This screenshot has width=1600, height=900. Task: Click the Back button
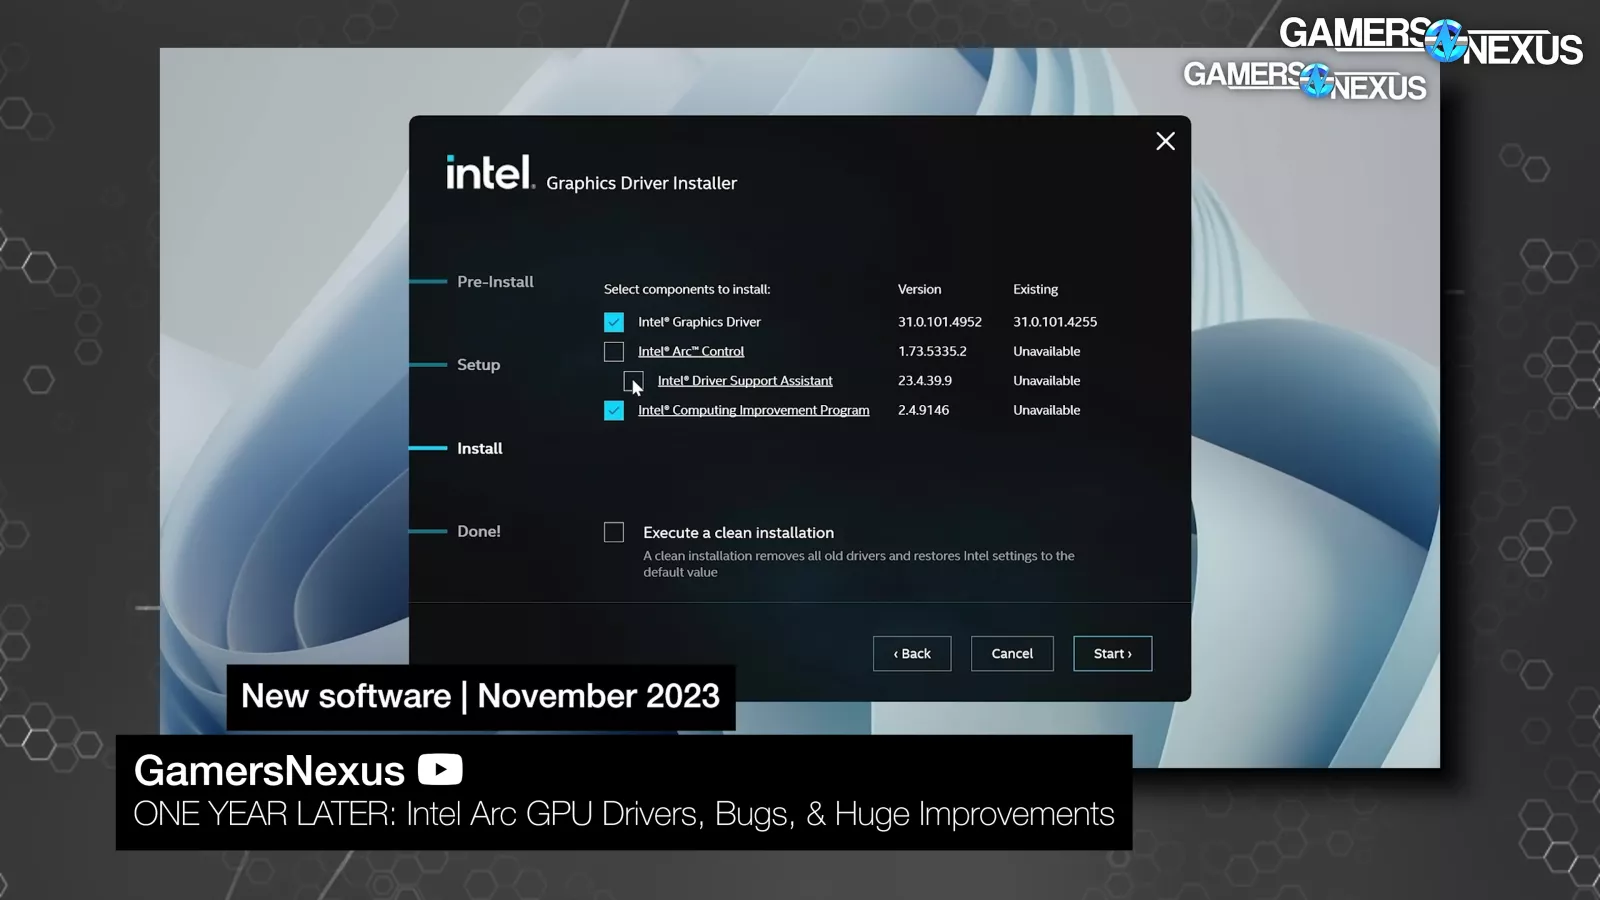coord(911,653)
